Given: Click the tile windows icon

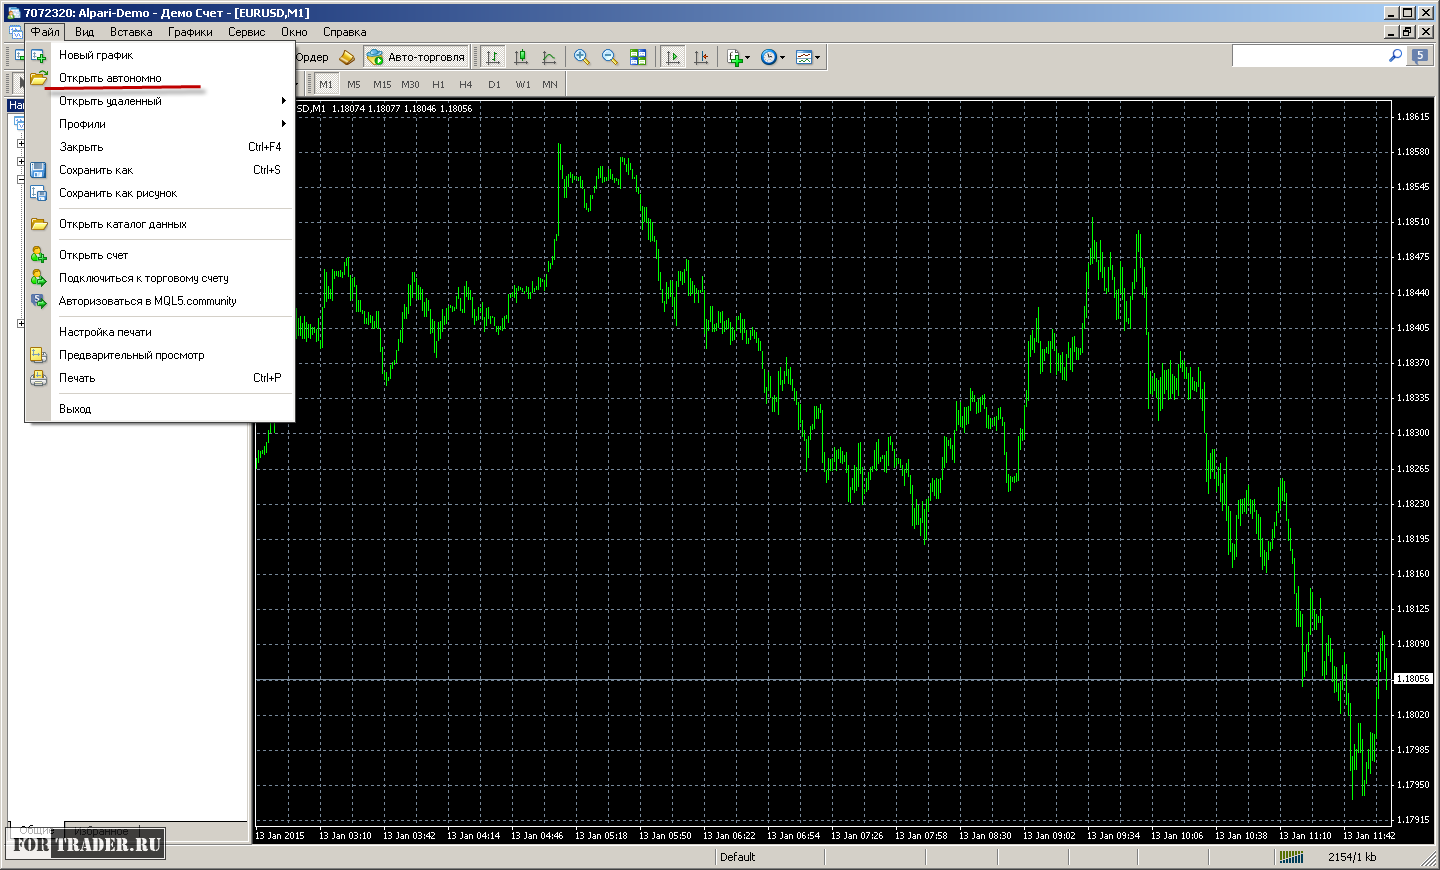Looking at the screenshot, I should click(x=638, y=57).
